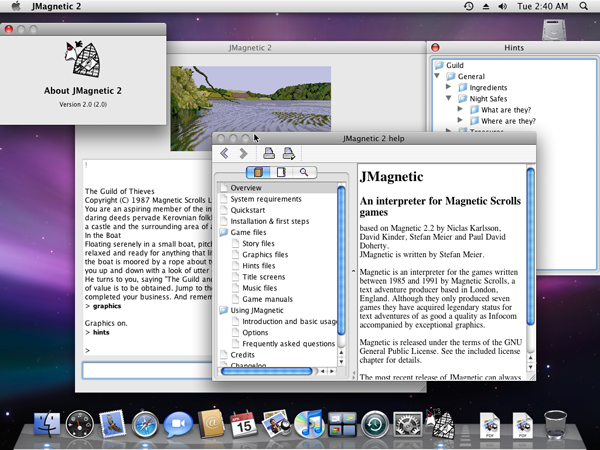
Task: Open Safari from the Dock
Action: [146, 426]
